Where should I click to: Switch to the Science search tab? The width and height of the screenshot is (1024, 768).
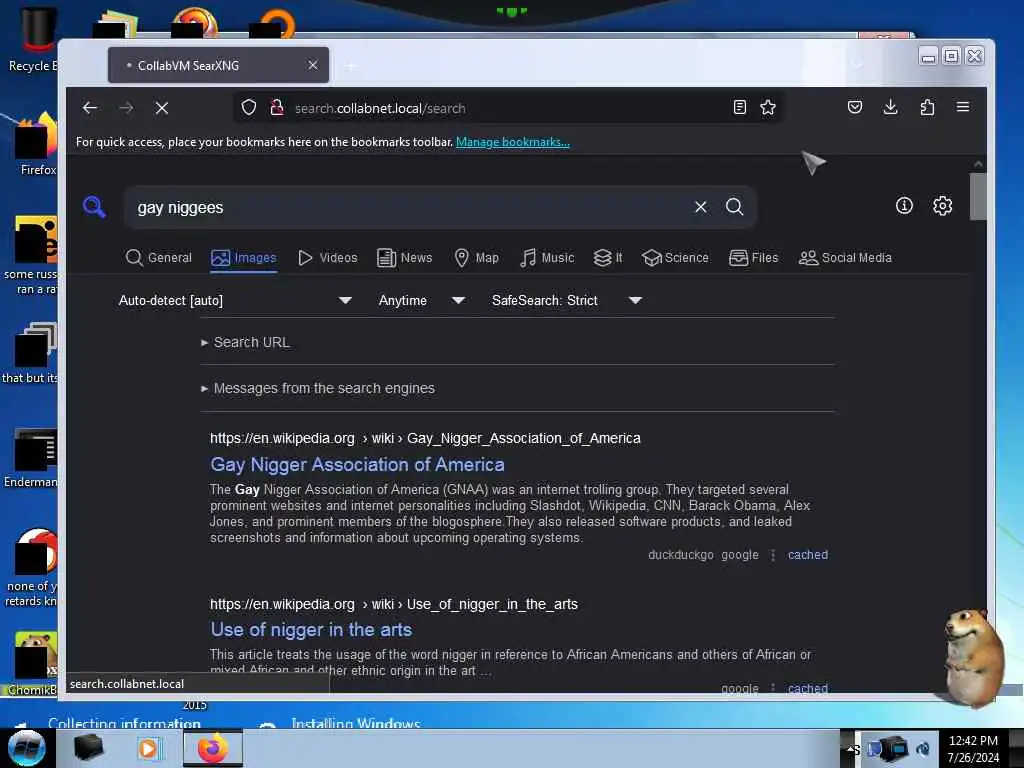point(675,257)
